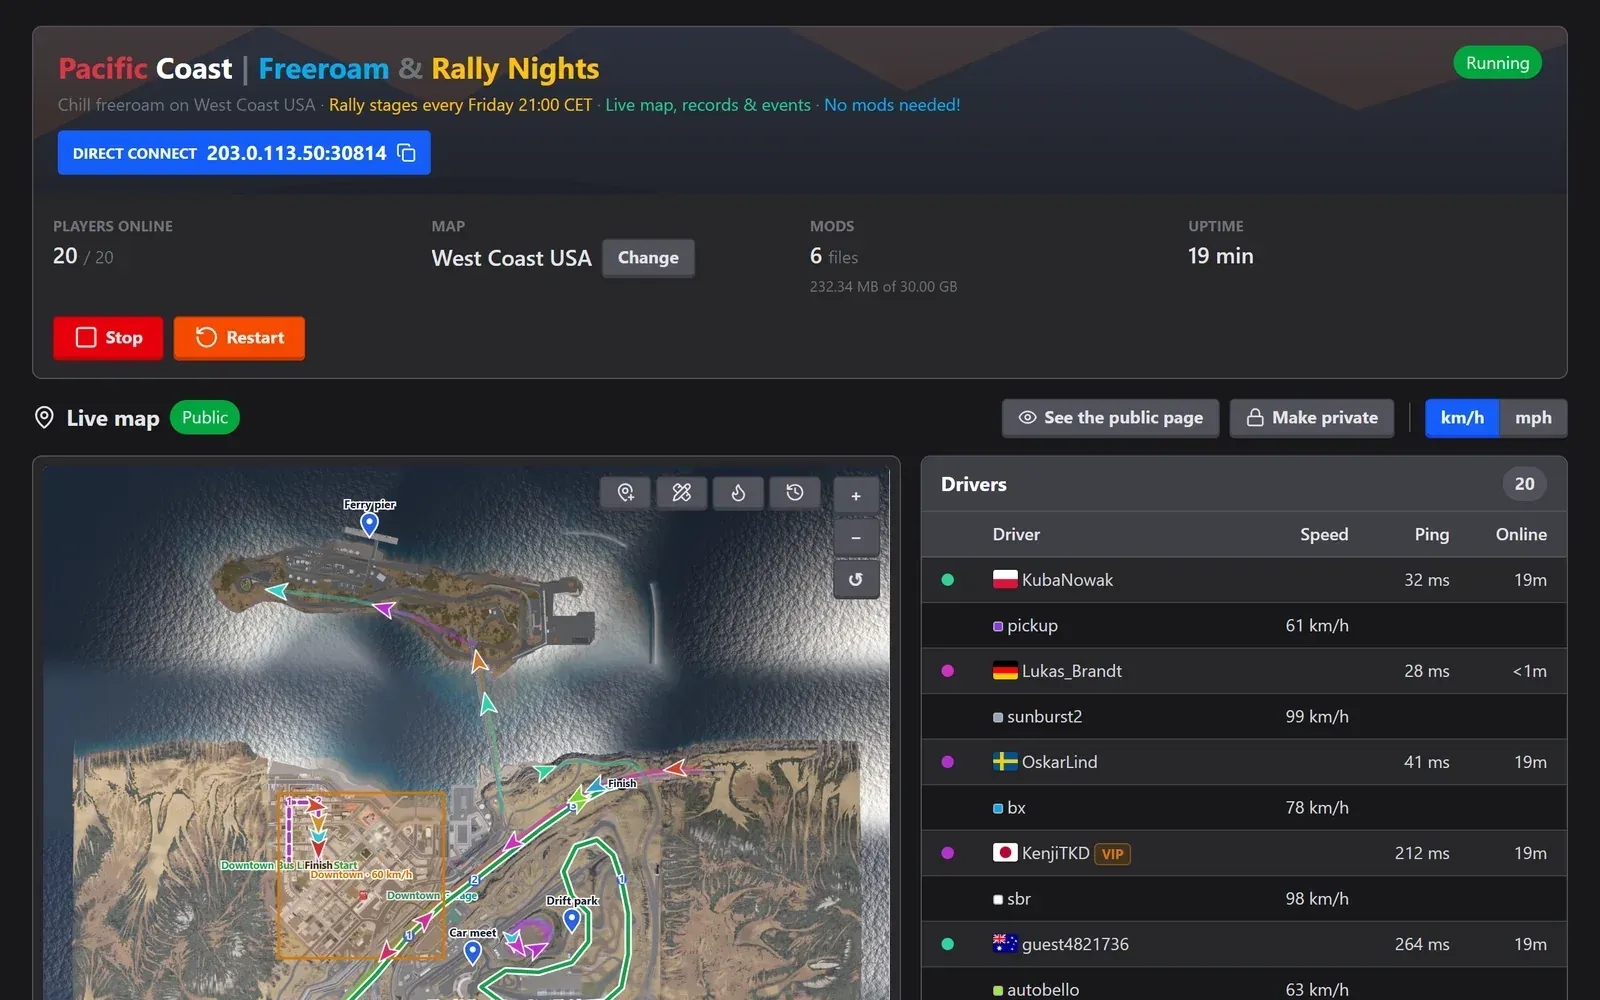Zoom out on the live map
The width and height of the screenshot is (1600, 1000).
pos(856,538)
